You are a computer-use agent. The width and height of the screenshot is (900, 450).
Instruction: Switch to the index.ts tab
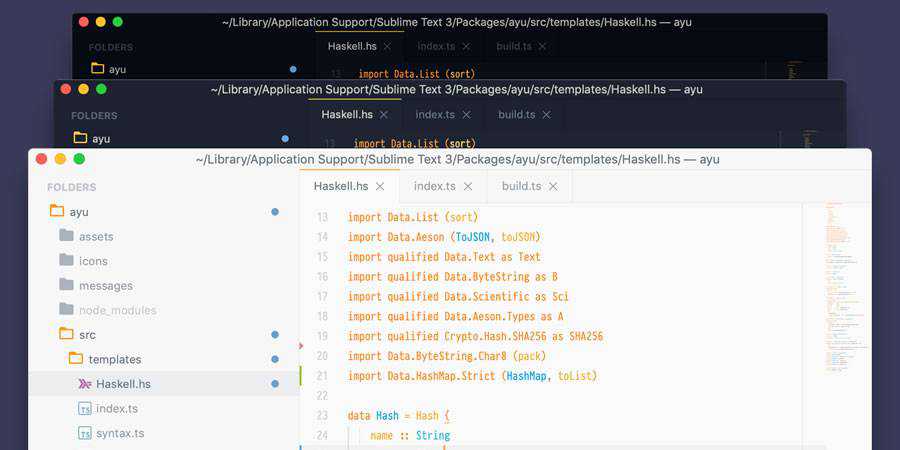click(434, 186)
